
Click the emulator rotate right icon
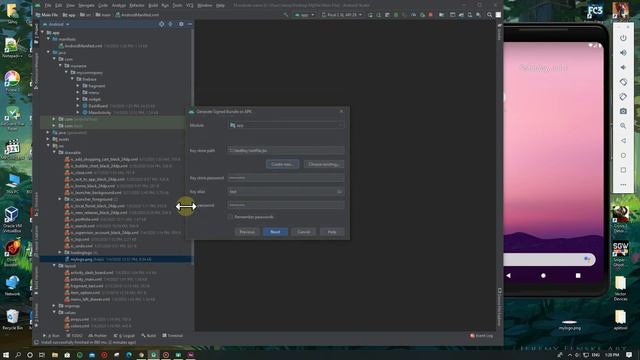(623, 97)
